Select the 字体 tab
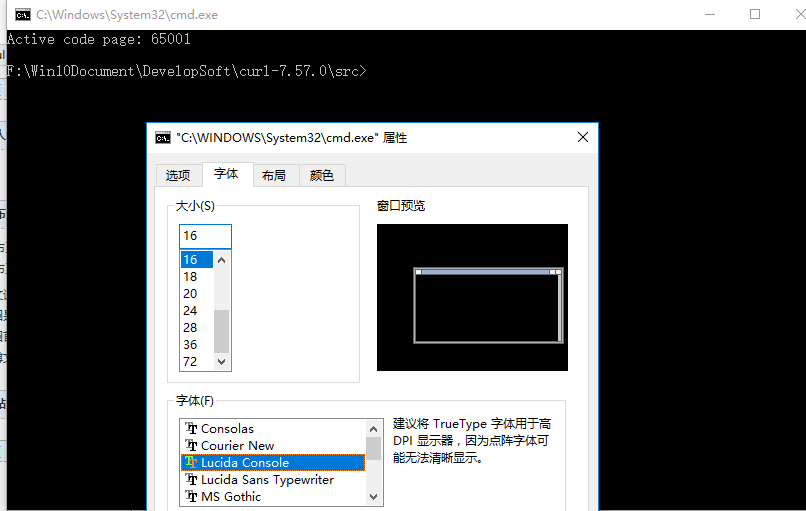The image size is (806, 511). [227, 174]
